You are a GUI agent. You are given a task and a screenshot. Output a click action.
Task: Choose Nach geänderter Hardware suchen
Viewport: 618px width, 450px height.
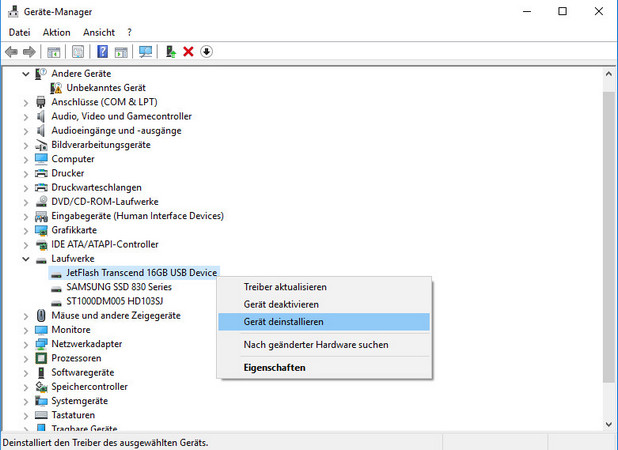[324, 344]
